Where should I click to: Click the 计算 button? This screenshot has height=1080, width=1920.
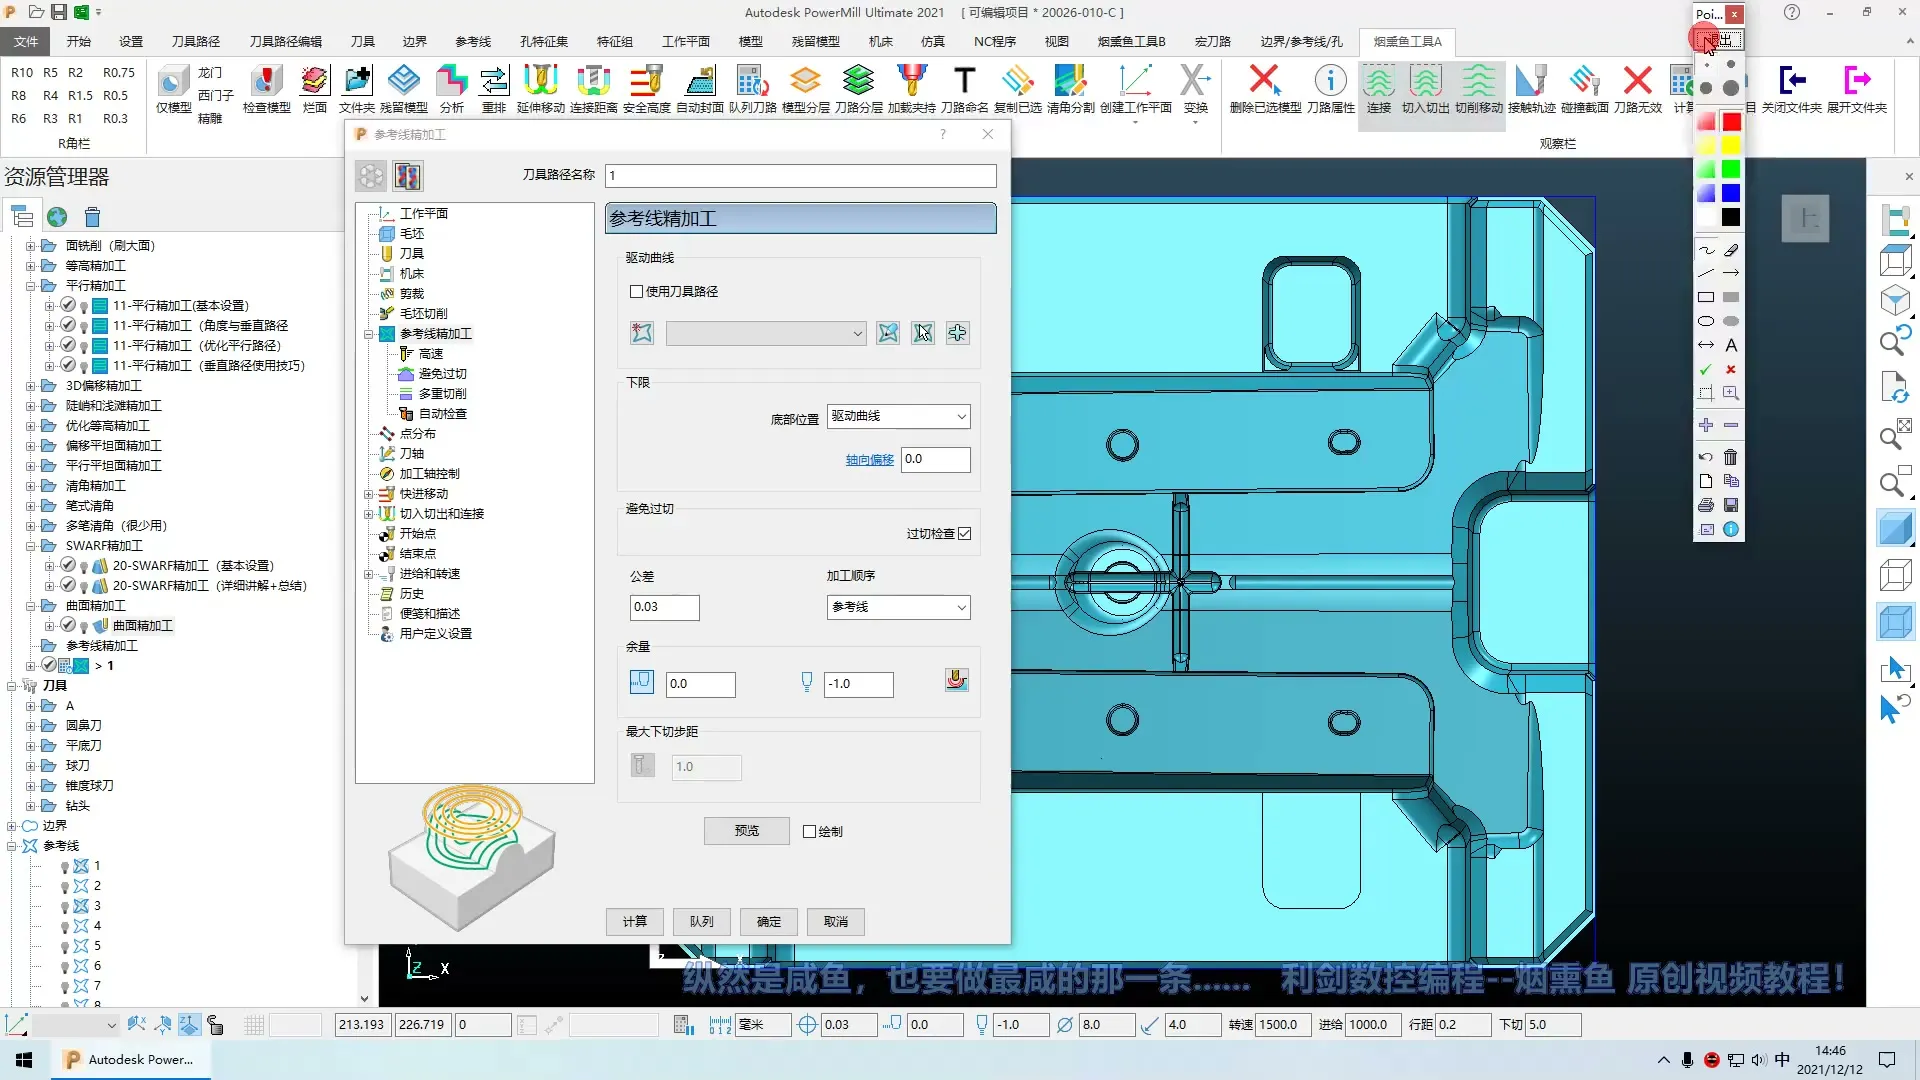click(x=635, y=922)
